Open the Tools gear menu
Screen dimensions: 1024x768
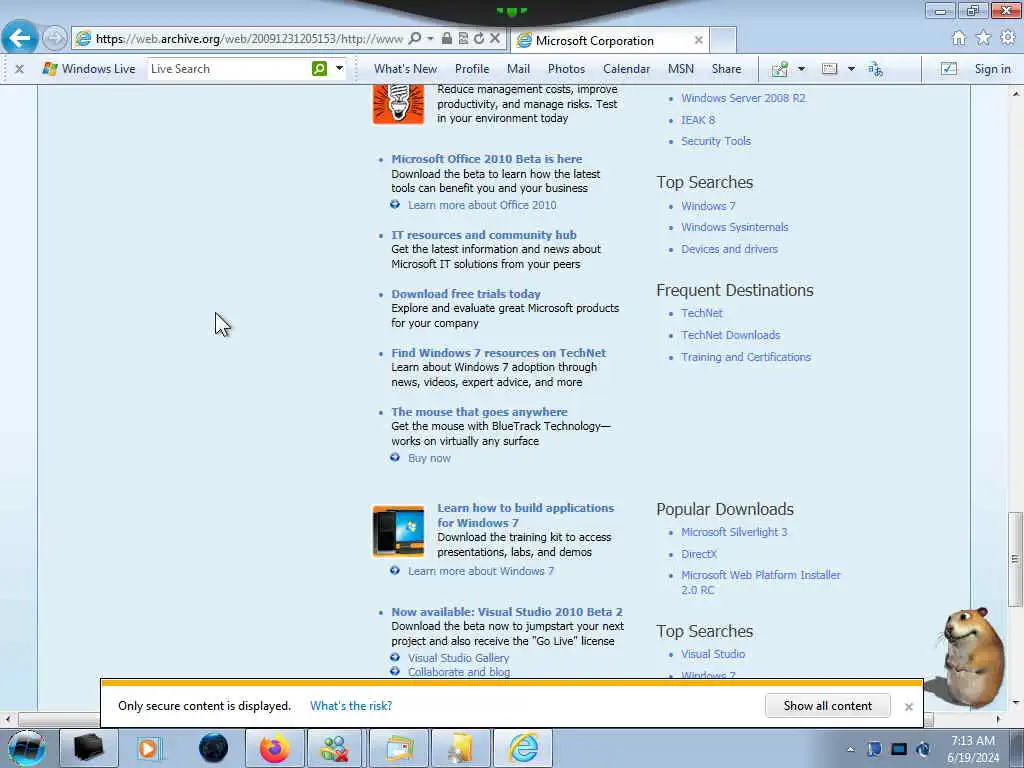tap(1008, 38)
